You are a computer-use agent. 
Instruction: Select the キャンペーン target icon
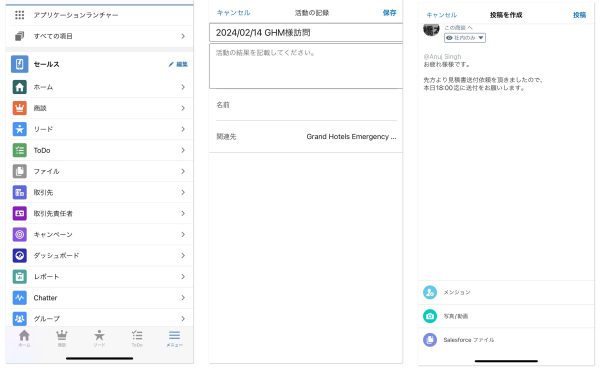point(20,234)
